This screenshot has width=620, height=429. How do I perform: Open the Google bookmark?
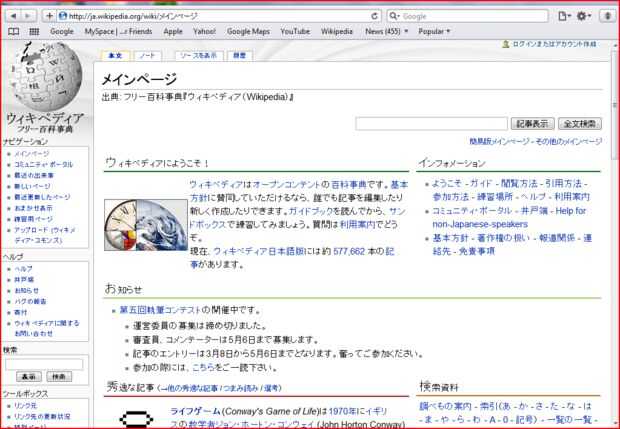[62, 31]
